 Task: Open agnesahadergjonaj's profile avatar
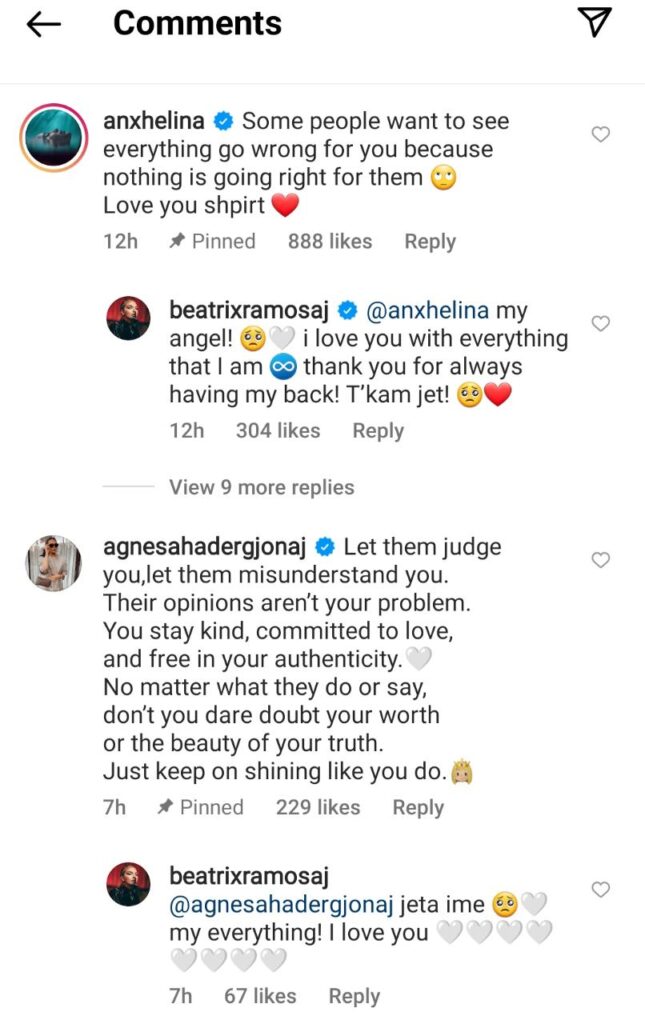pos(52,562)
